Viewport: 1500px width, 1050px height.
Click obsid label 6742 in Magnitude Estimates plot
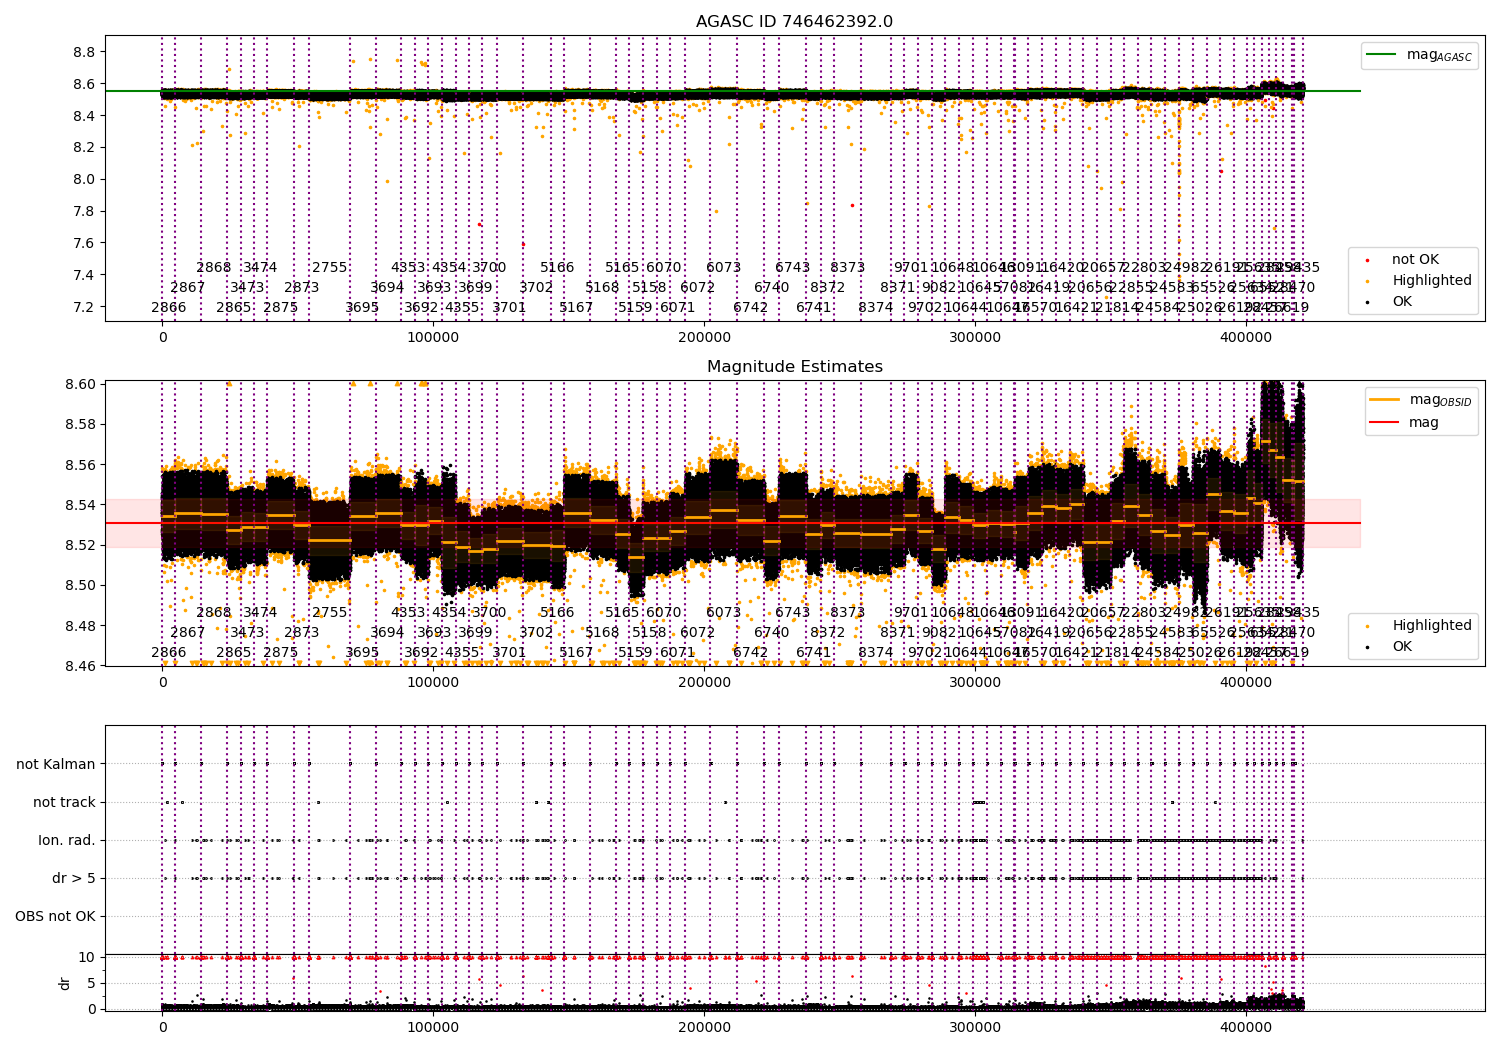coord(751,652)
